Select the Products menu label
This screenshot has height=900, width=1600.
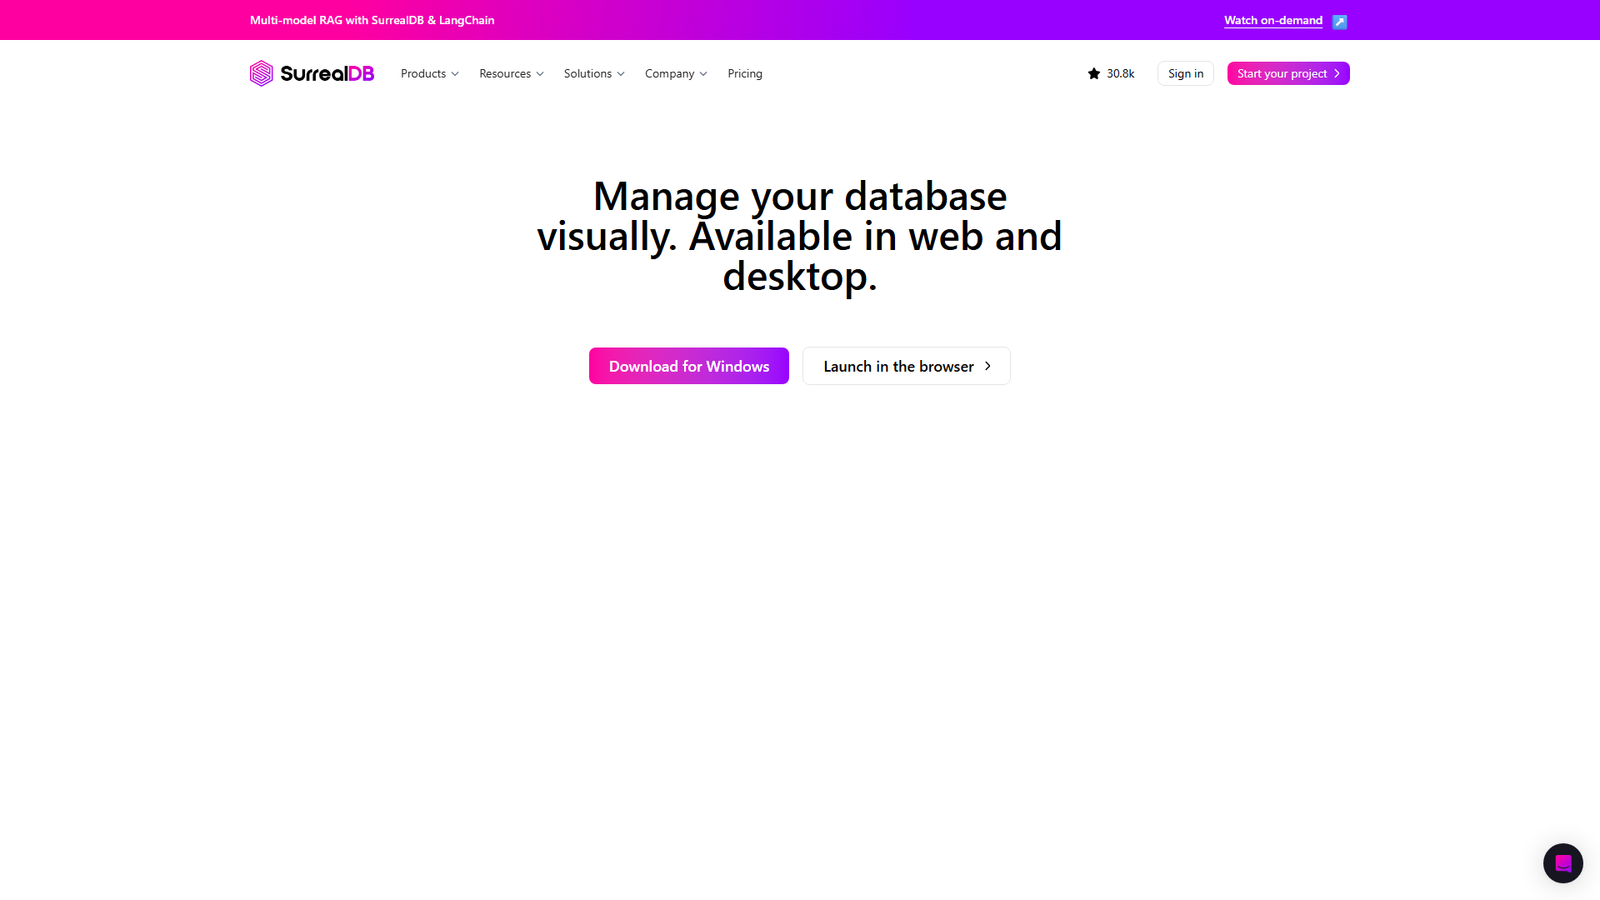[x=423, y=74]
